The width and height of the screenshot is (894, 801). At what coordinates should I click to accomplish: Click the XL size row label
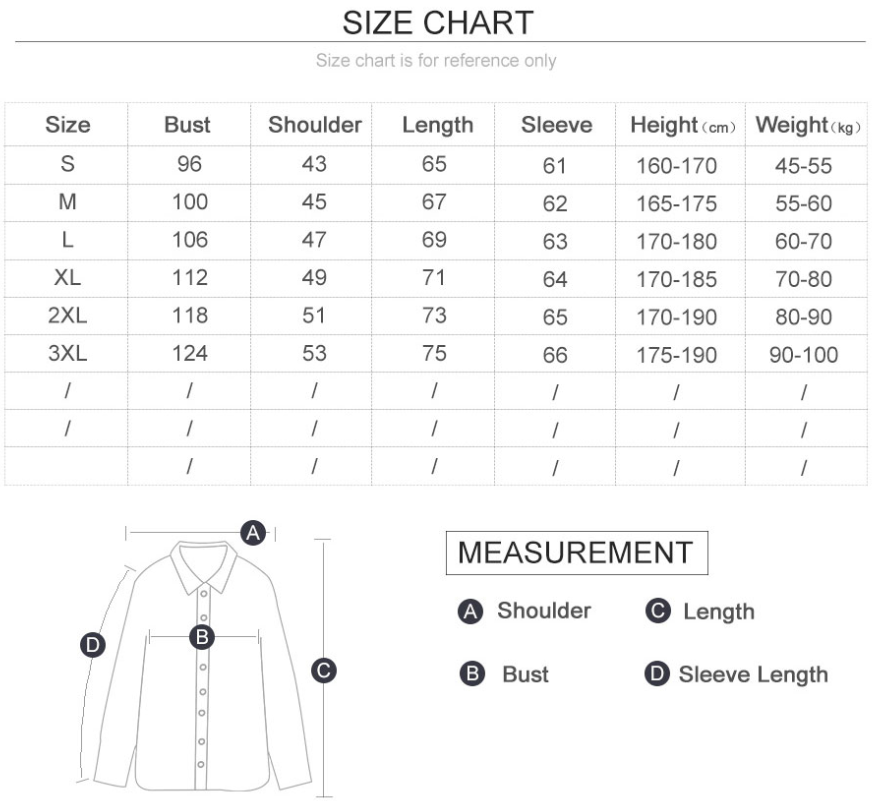coord(67,278)
